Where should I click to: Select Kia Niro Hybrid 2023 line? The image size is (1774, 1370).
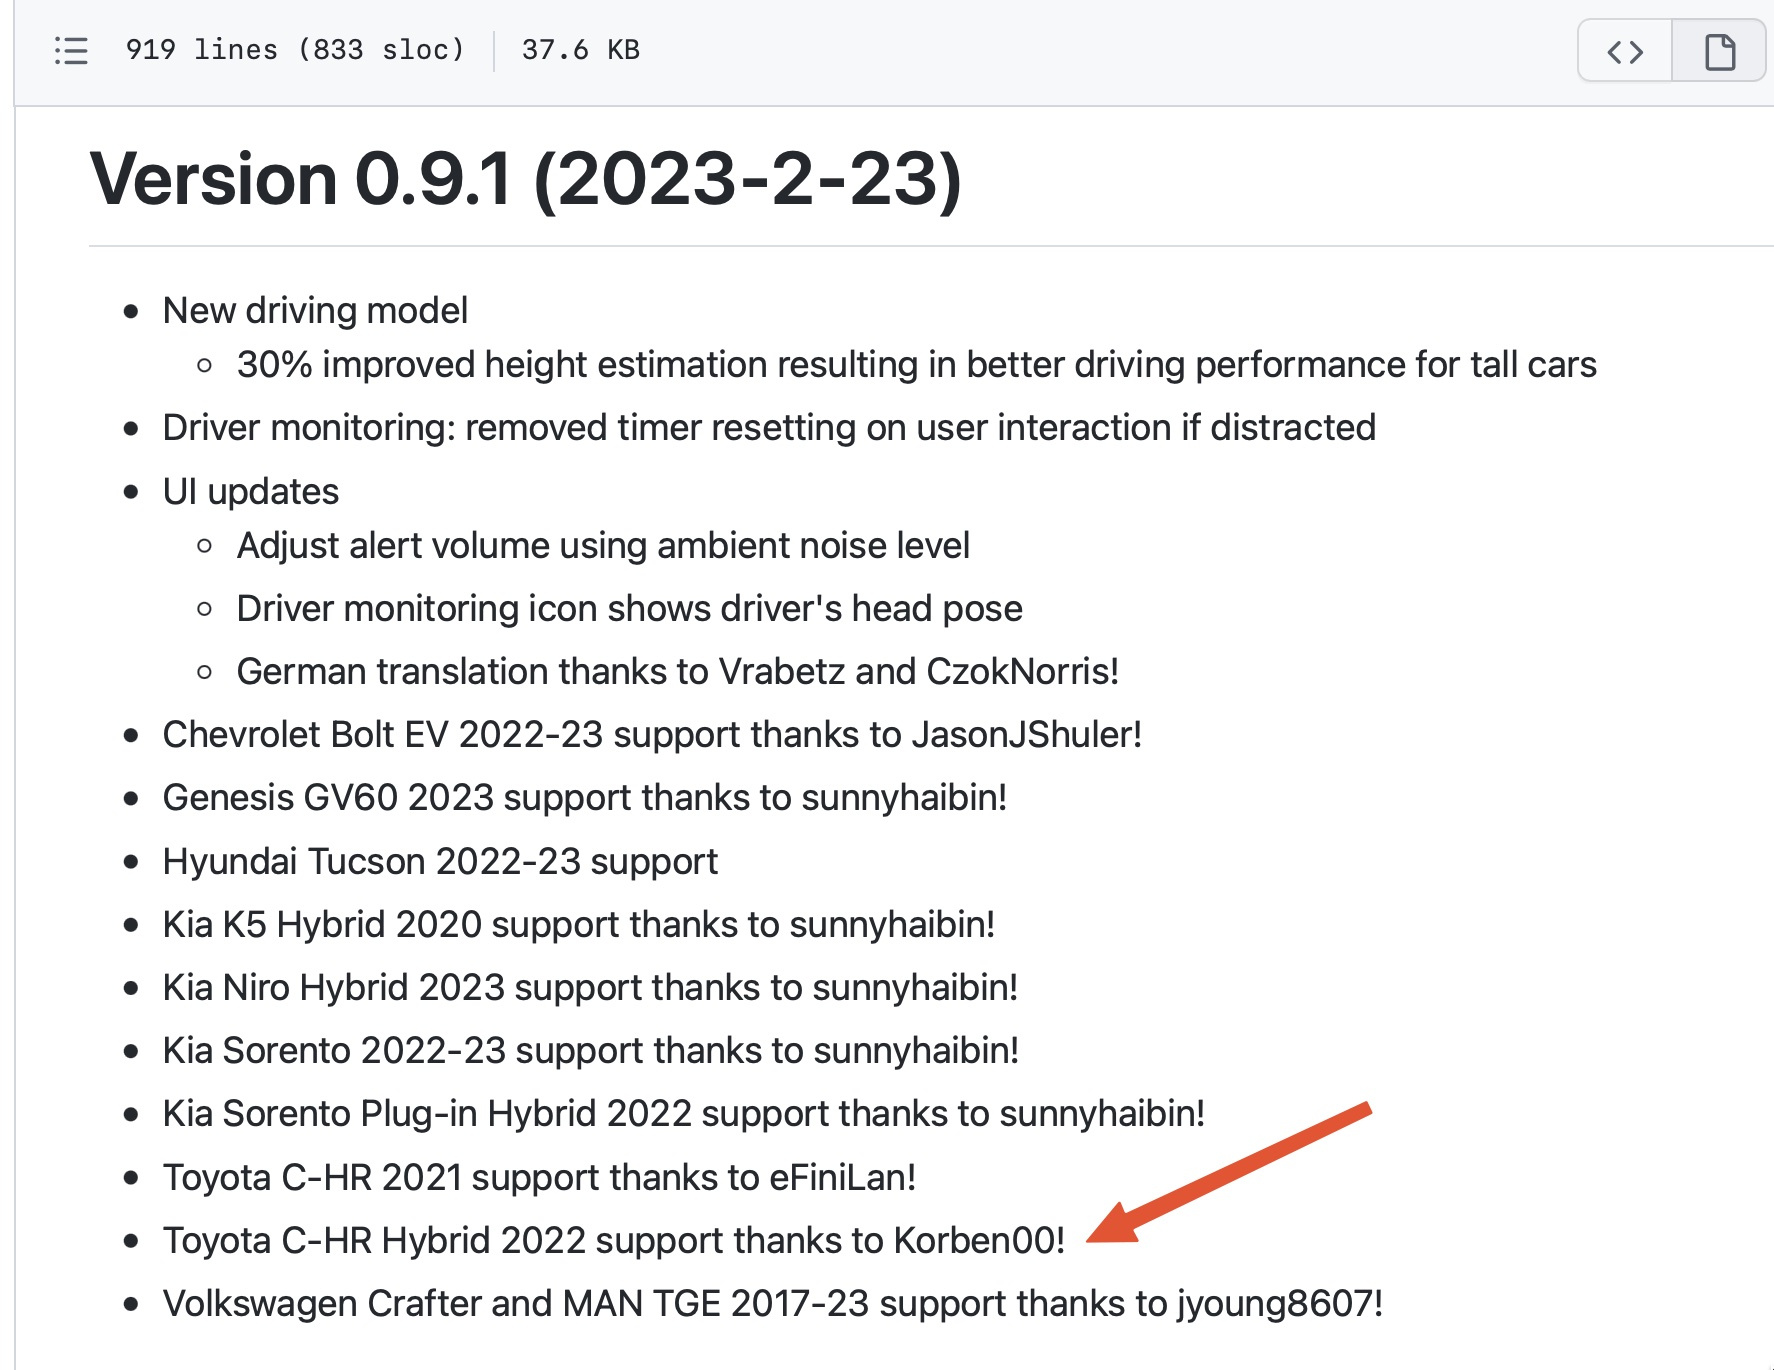pyautogui.click(x=590, y=988)
